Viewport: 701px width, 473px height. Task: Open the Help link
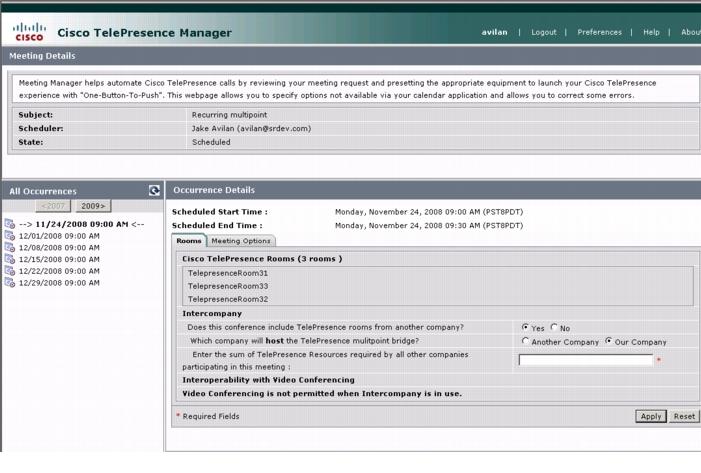click(x=651, y=32)
